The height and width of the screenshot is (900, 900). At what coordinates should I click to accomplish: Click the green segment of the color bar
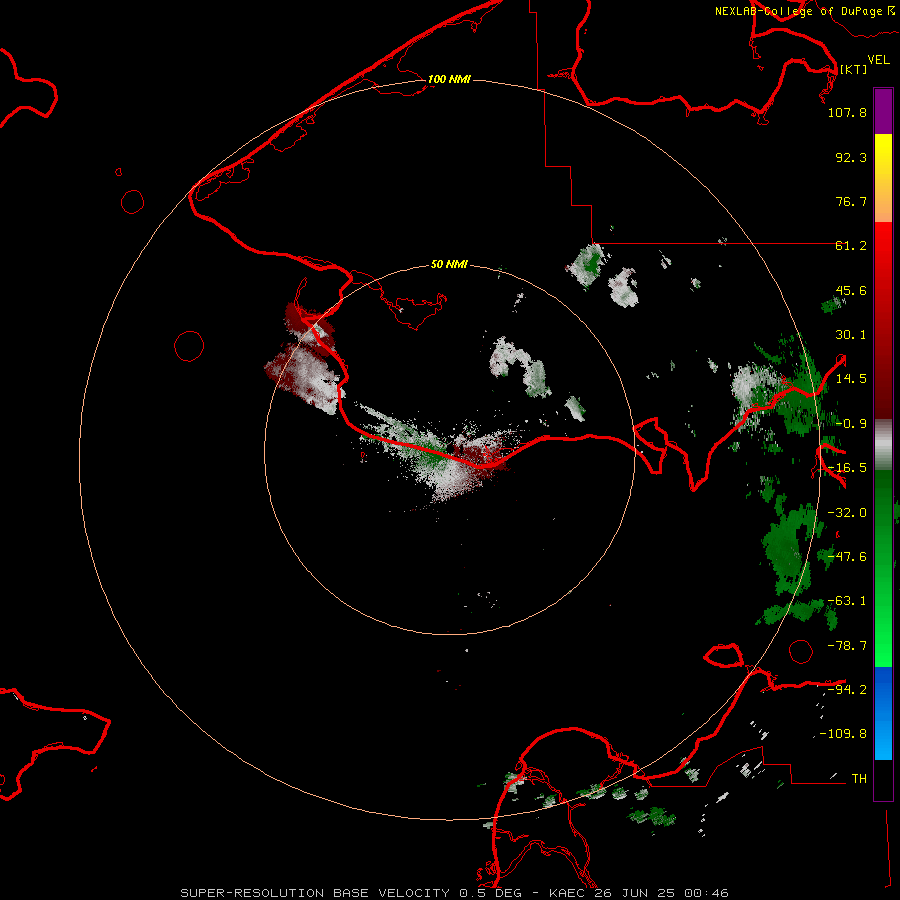point(883,568)
